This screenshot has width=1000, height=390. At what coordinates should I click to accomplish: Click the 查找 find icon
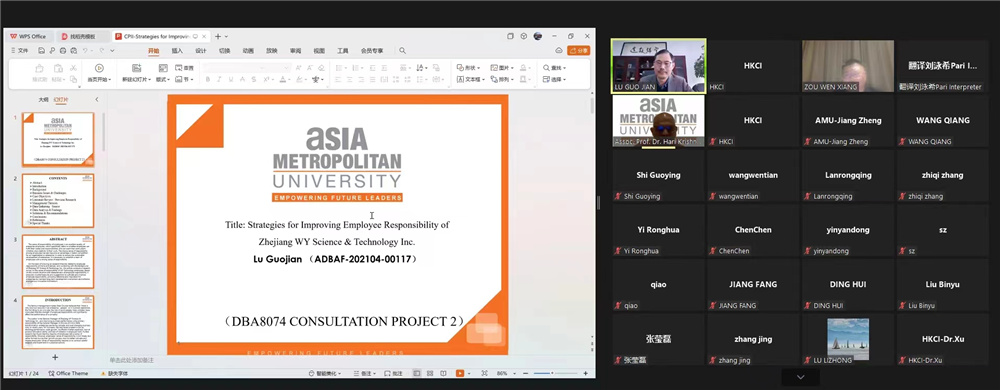(547, 68)
